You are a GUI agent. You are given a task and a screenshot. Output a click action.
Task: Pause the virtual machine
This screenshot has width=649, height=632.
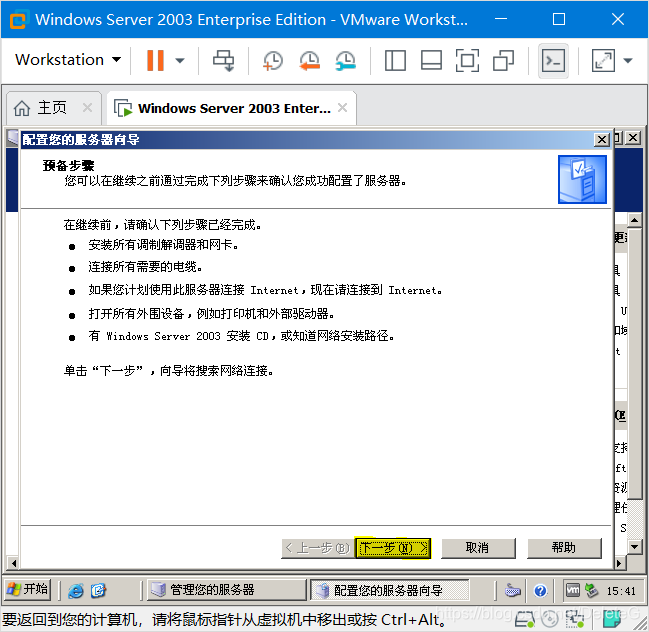tap(156, 60)
